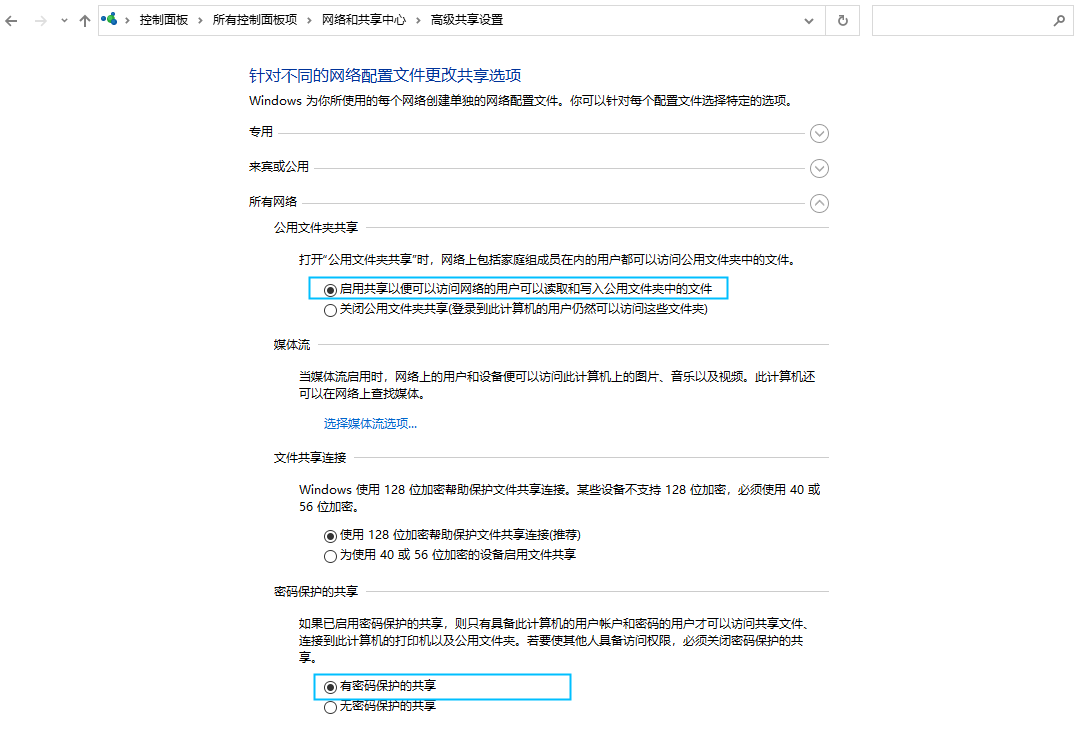
Task: Expand chevron after 控制面板 breadcrumb
Action: [x=200, y=21]
